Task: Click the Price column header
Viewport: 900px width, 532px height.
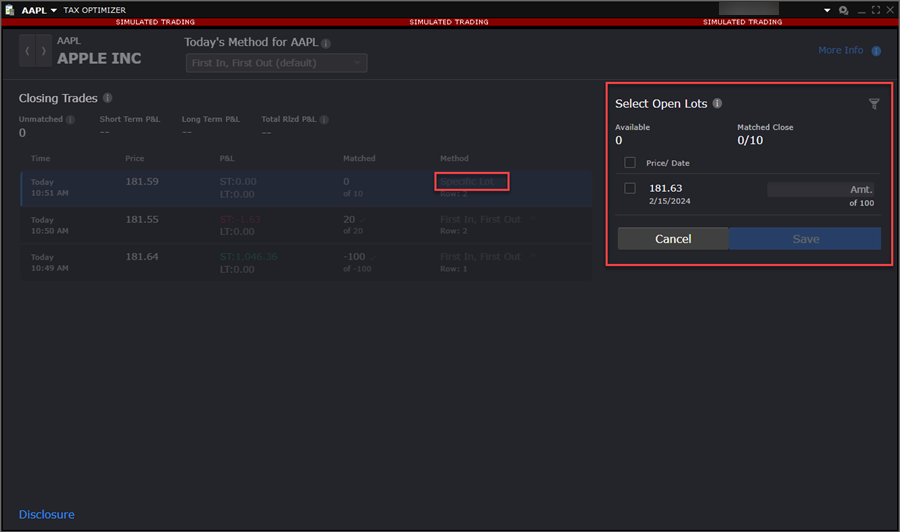Action: (135, 158)
